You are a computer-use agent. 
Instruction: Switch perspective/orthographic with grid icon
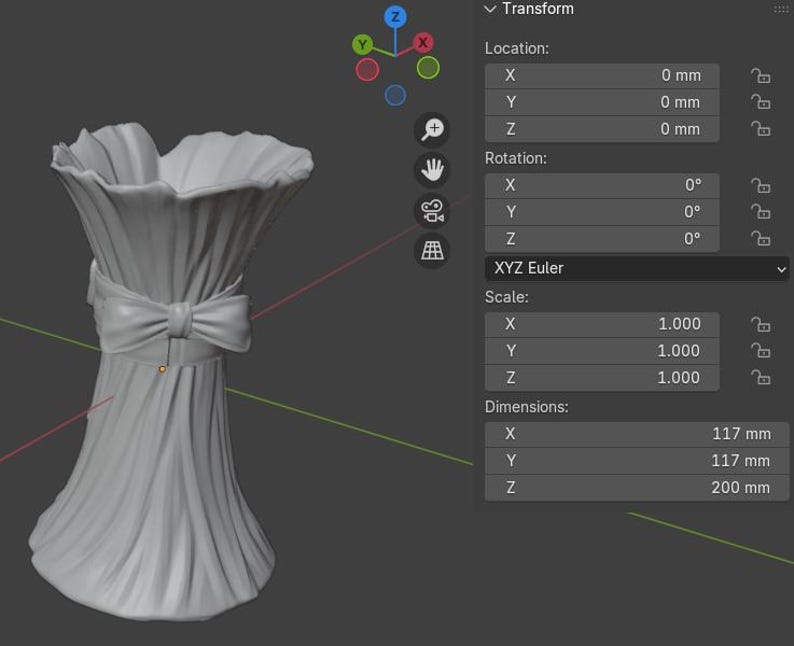pyautogui.click(x=432, y=250)
